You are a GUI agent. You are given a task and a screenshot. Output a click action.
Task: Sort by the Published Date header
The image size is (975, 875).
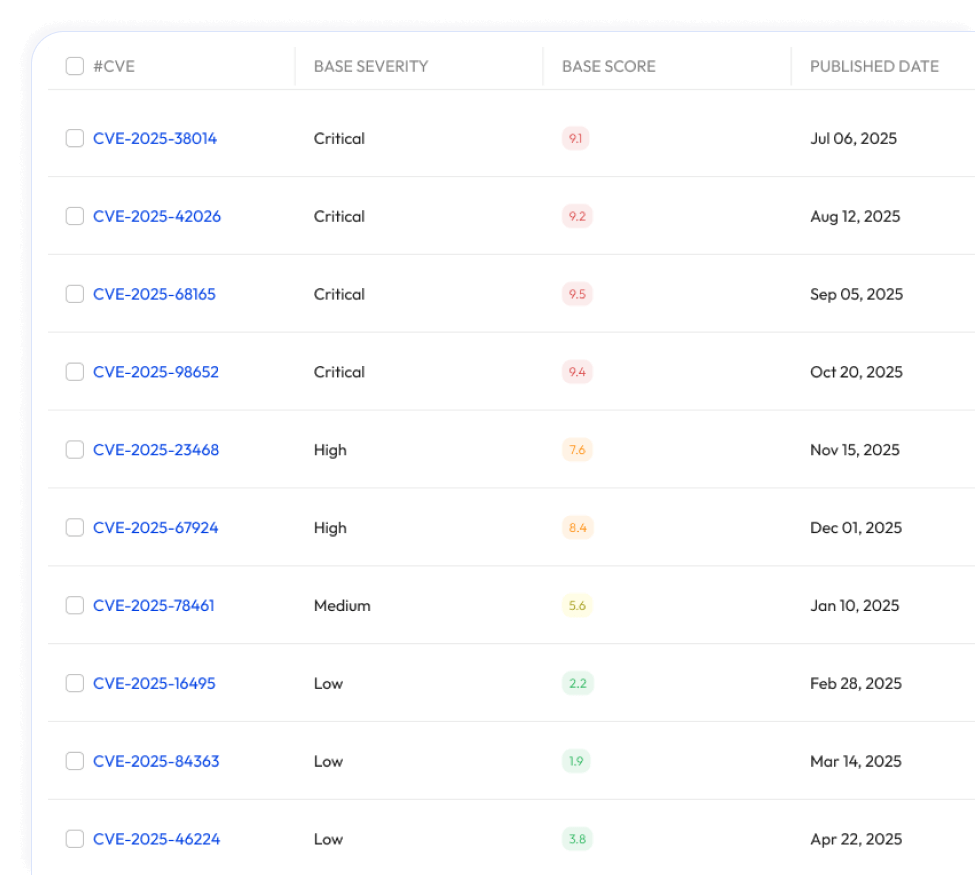874,66
